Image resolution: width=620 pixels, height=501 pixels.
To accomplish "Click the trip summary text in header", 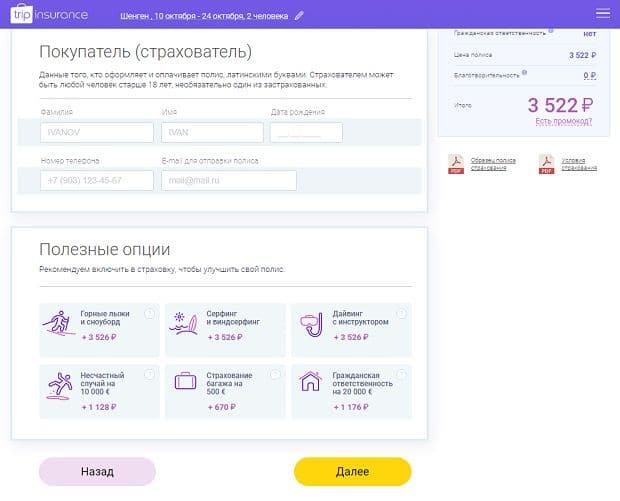I will (x=204, y=16).
